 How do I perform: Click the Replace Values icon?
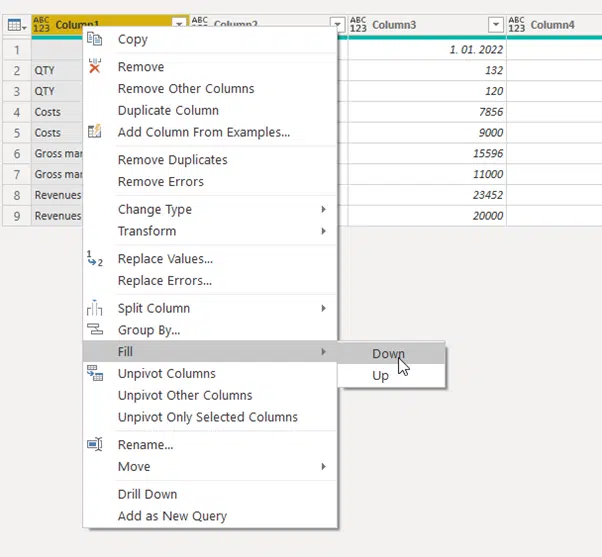pos(94,258)
